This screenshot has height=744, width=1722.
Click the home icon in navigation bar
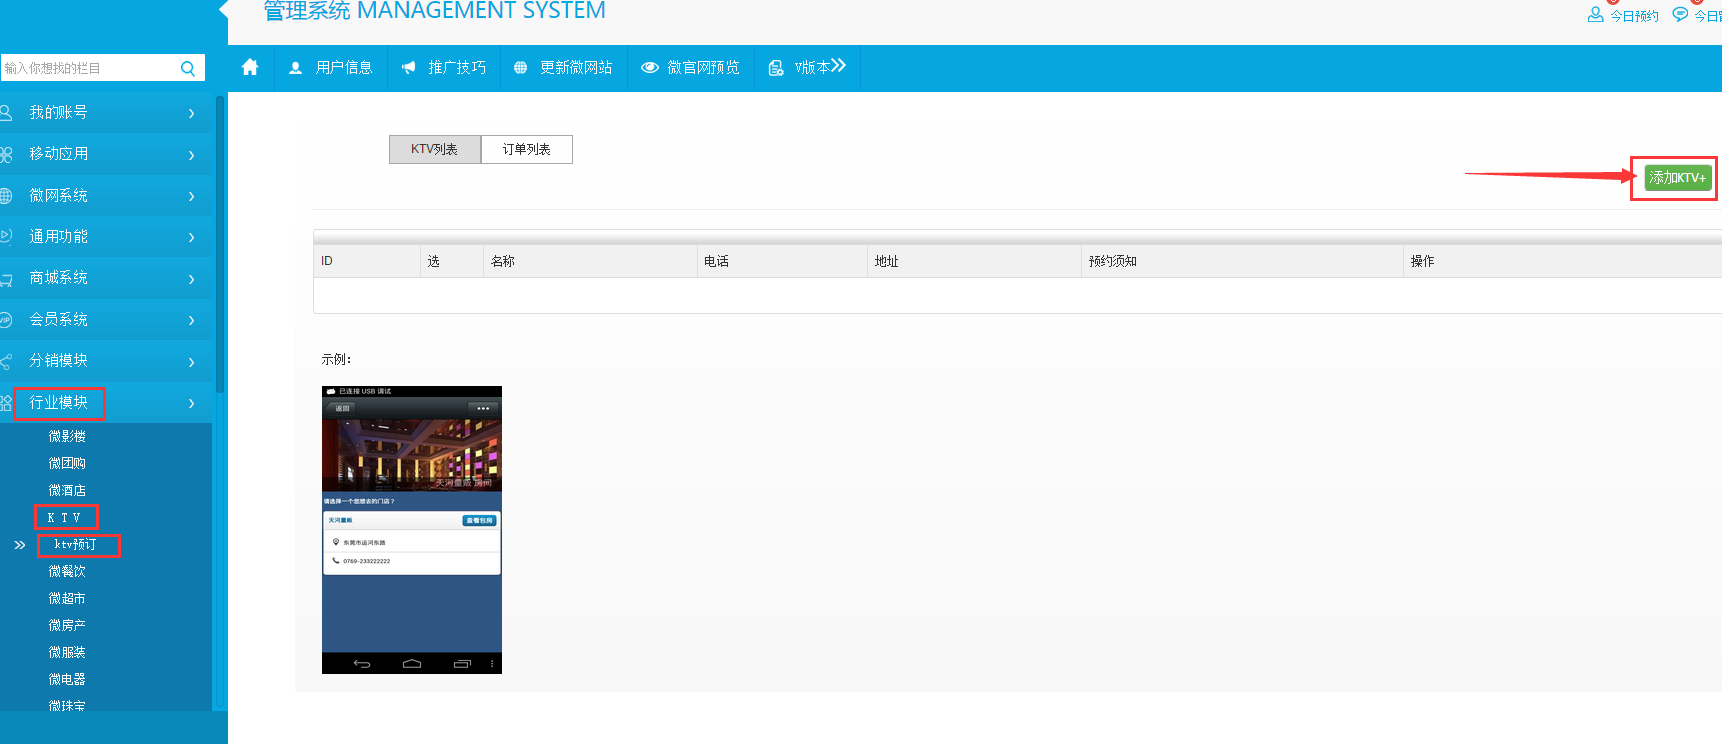[250, 67]
